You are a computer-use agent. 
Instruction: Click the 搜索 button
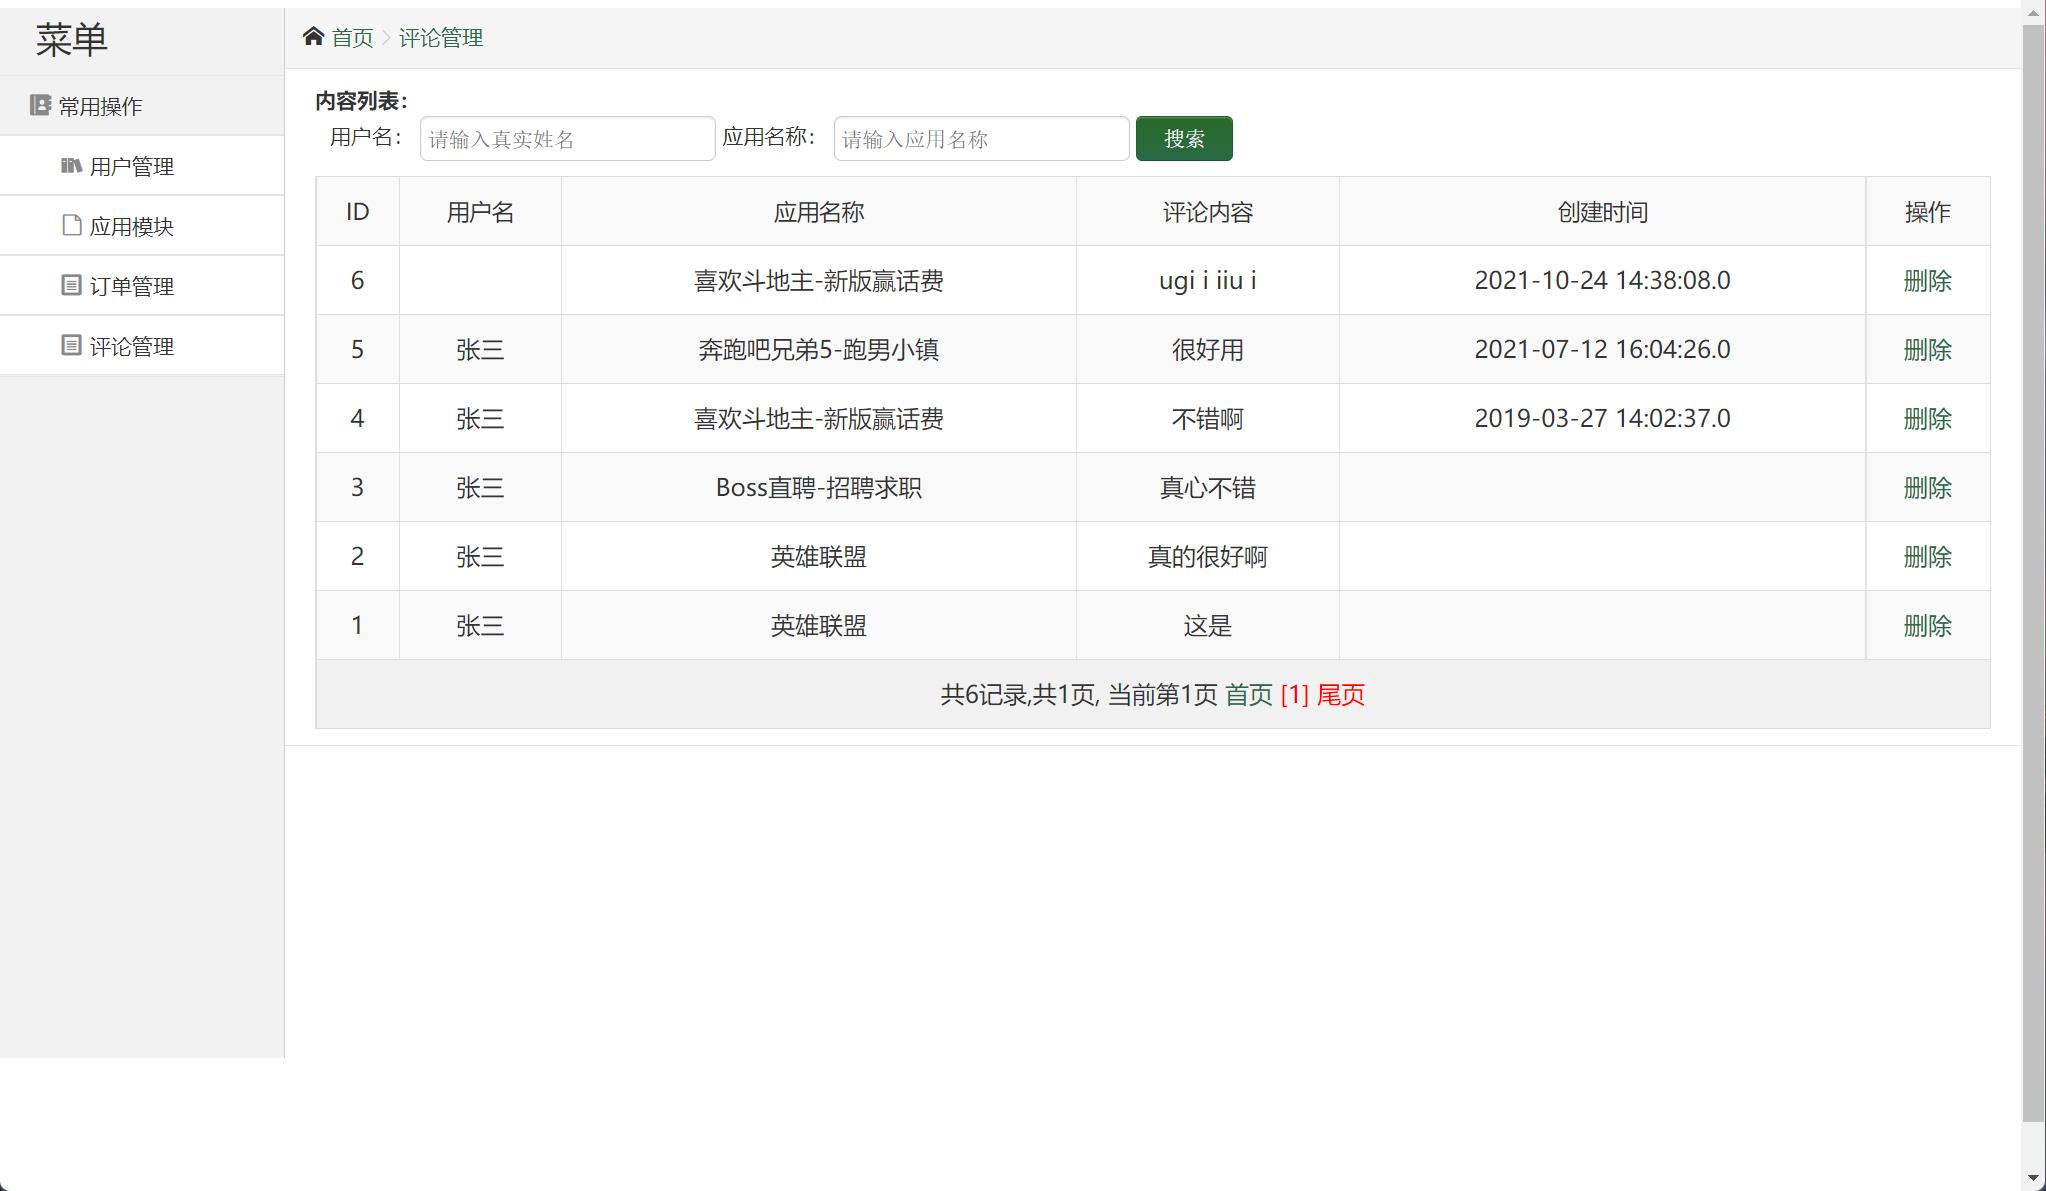[x=1183, y=138]
